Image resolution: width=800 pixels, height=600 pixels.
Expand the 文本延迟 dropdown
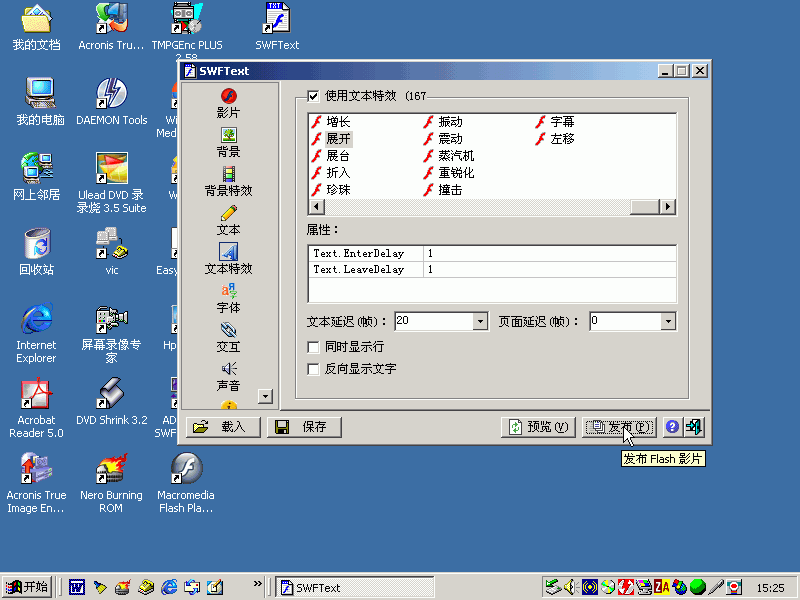[479, 321]
